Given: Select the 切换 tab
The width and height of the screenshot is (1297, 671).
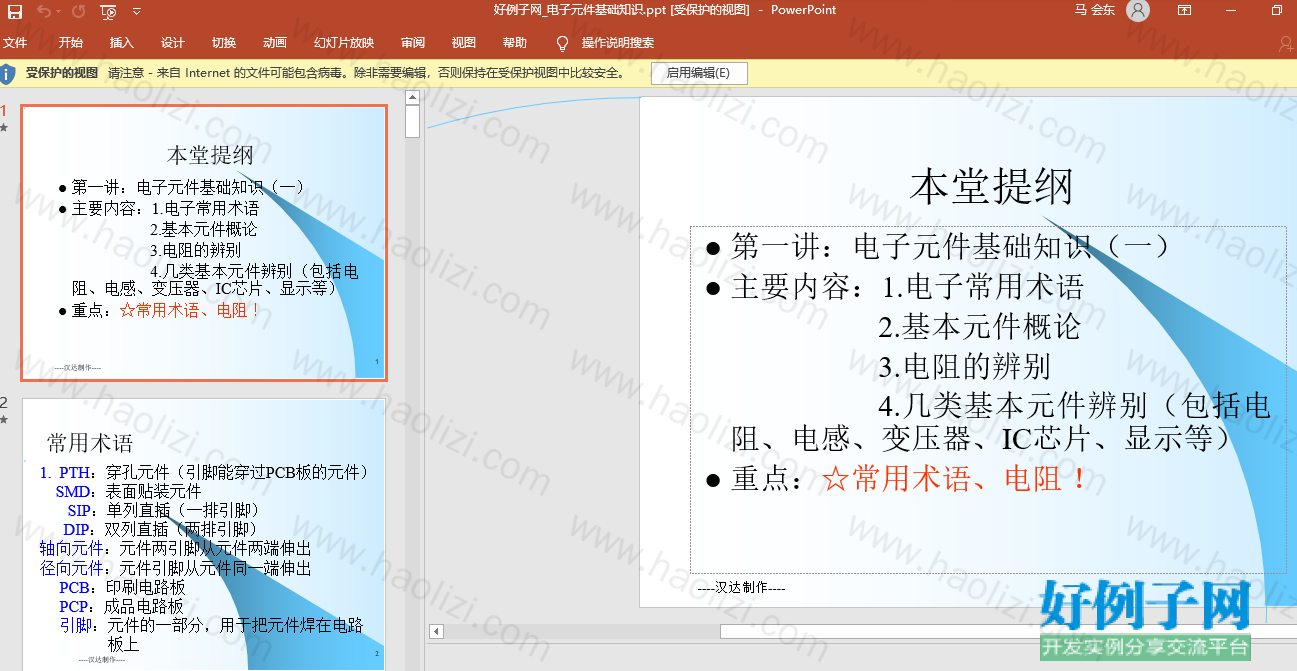Looking at the screenshot, I should click(224, 43).
